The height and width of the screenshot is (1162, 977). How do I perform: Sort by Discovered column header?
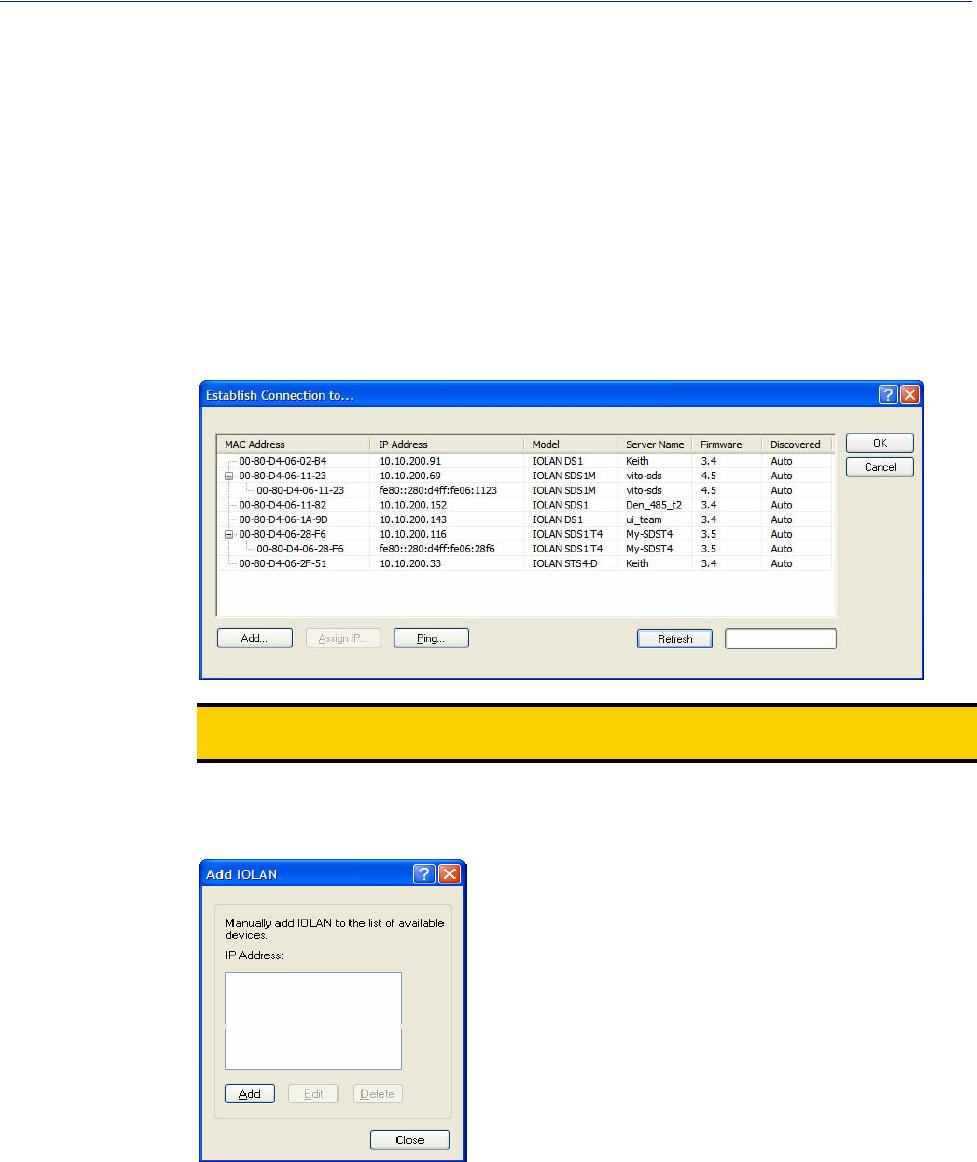(797, 445)
